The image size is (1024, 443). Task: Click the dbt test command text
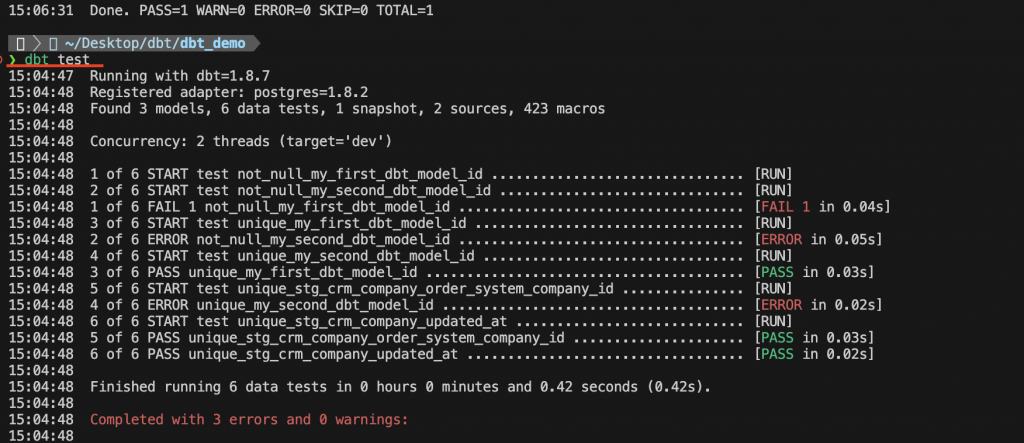[x=57, y=60]
